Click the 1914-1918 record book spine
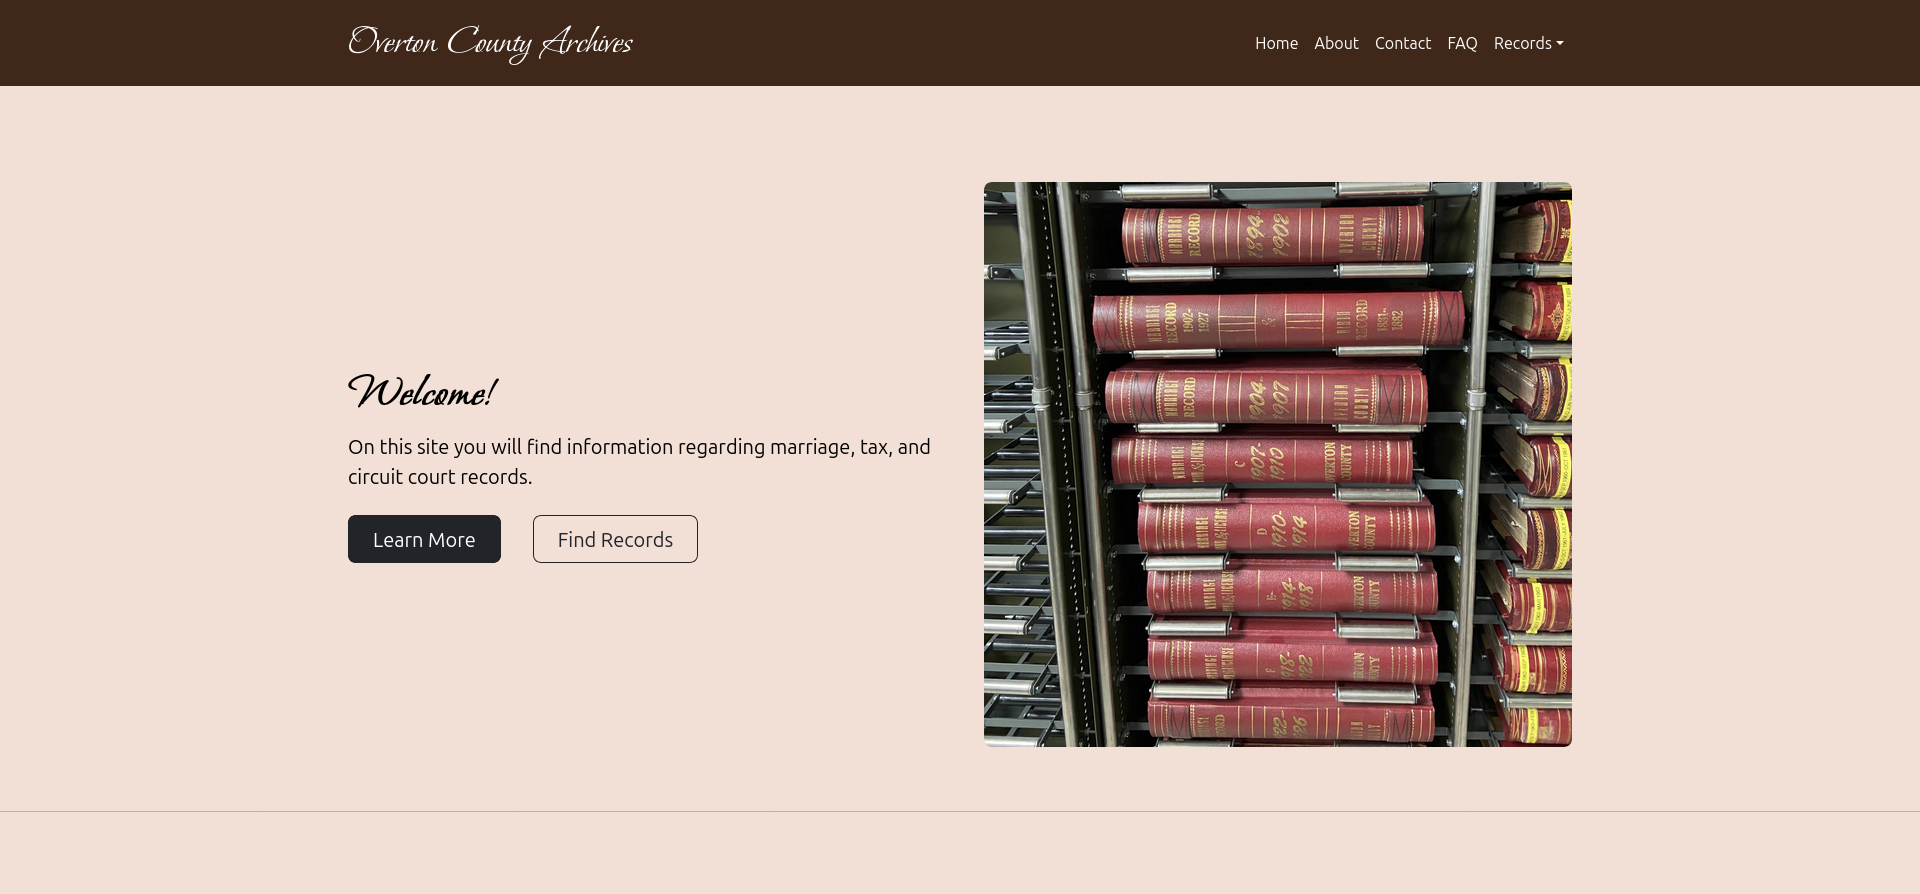The image size is (1920, 894). 1290,592
